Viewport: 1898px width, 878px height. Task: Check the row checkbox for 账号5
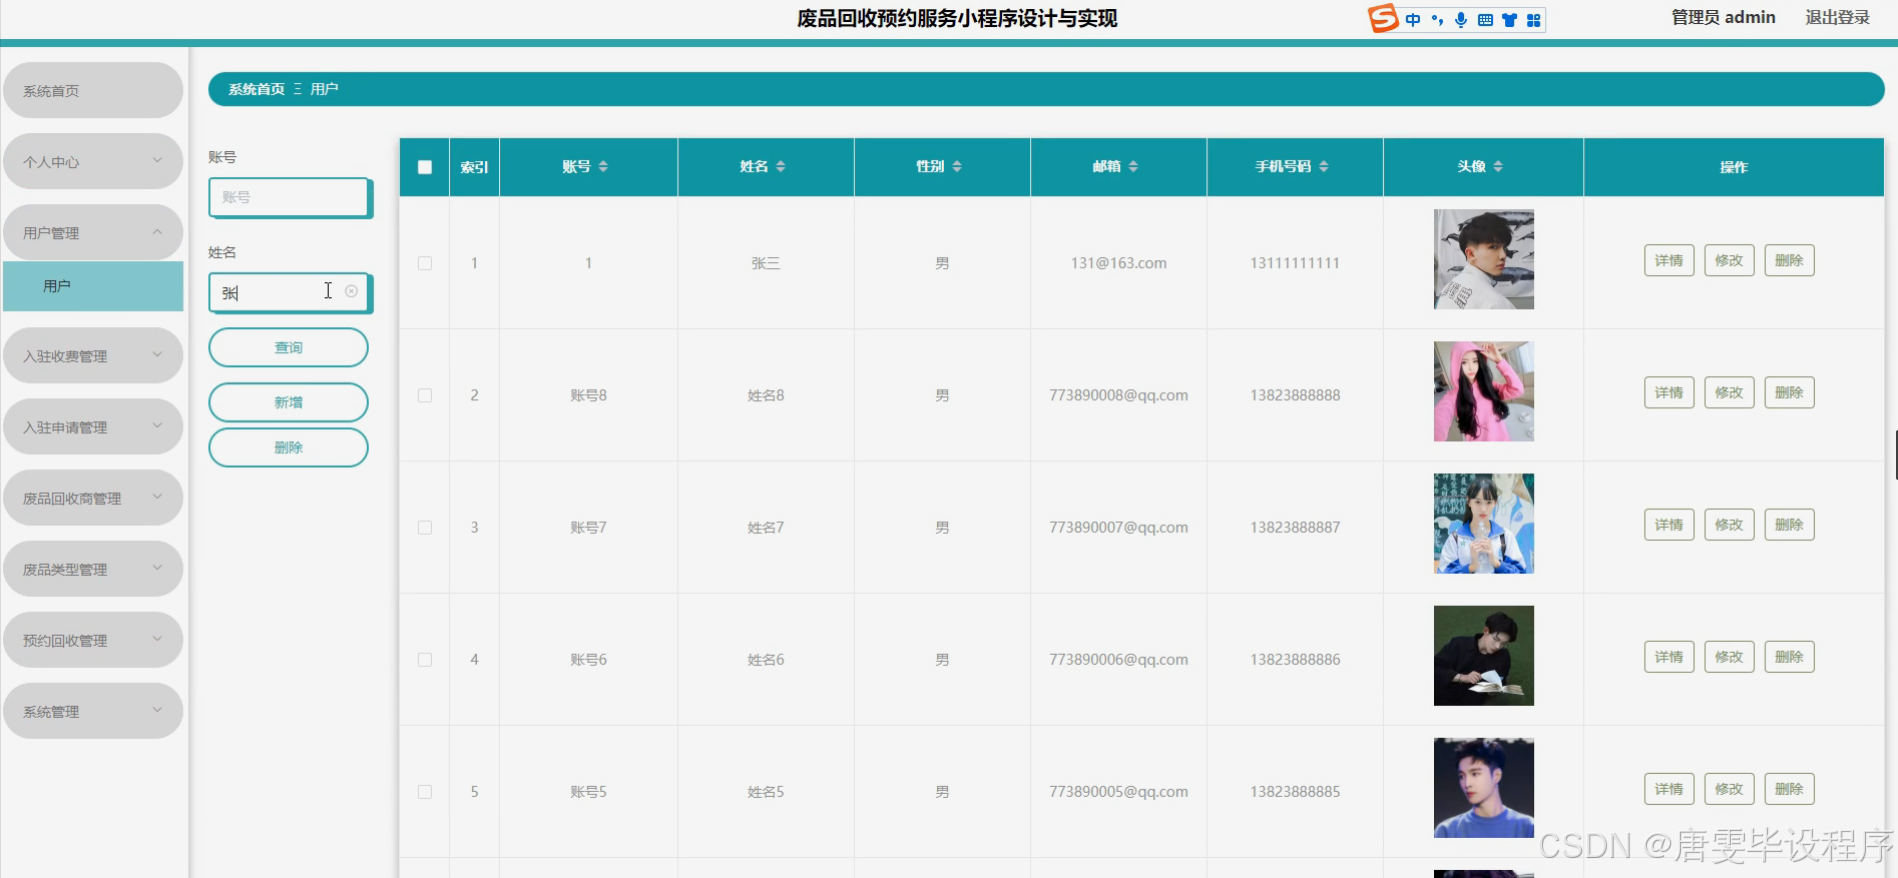coord(425,791)
